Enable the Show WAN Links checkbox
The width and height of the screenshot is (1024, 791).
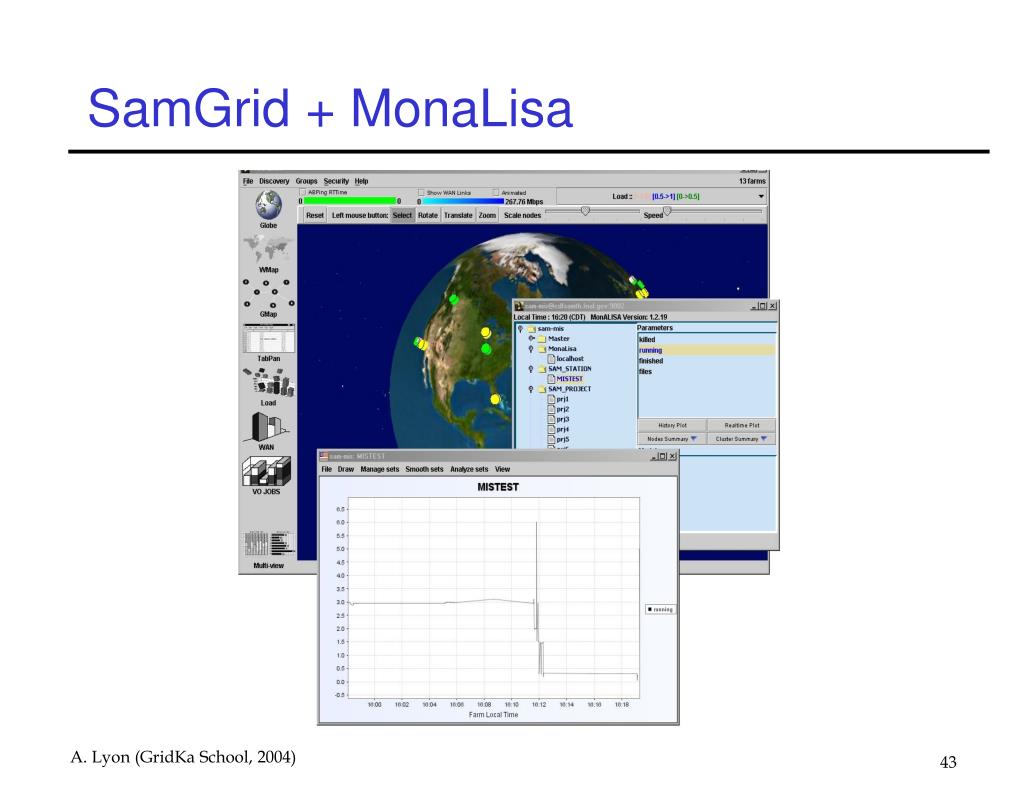pos(421,193)
